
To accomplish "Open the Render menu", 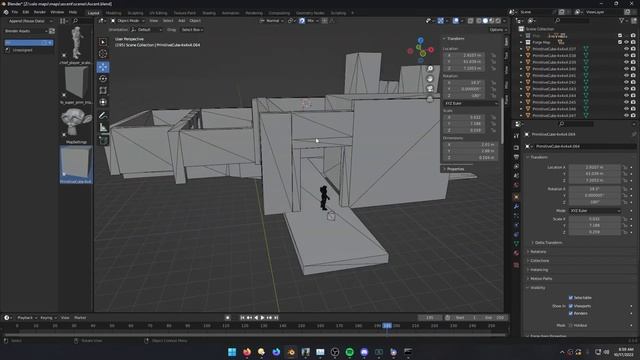I will coord(40,12).
